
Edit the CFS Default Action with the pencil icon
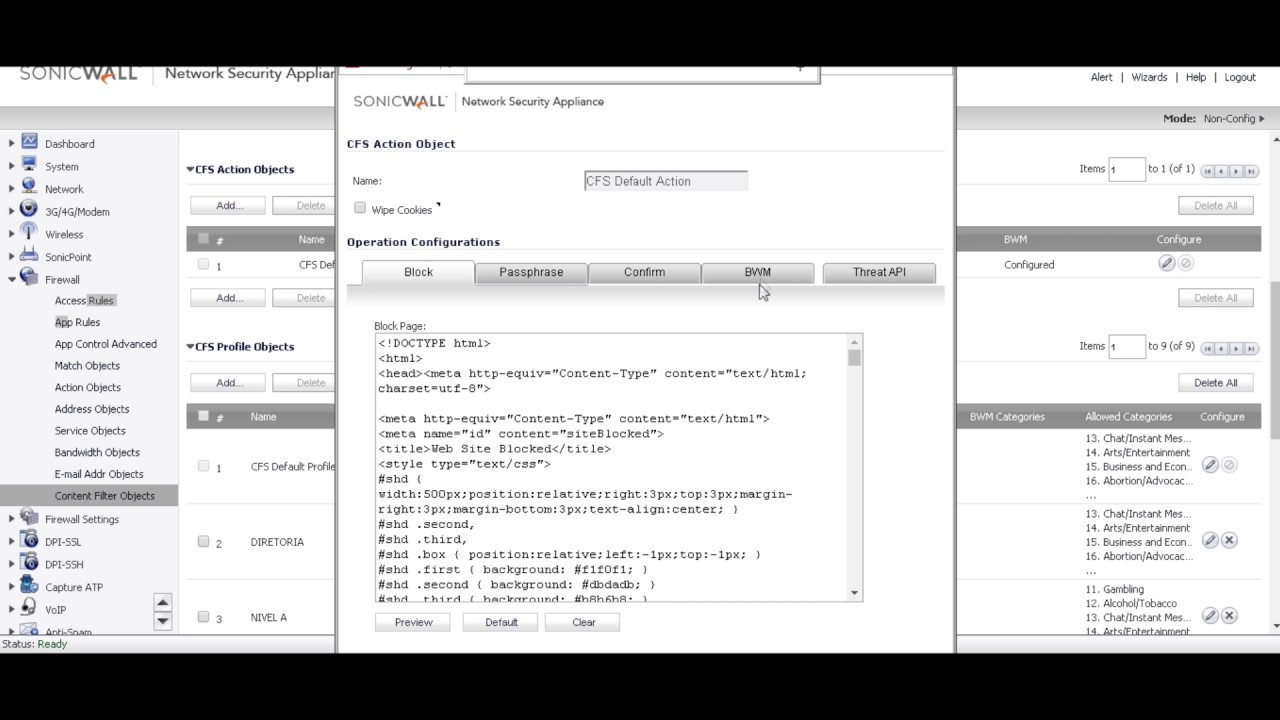pyautogui.click(x=1166, y=264)
